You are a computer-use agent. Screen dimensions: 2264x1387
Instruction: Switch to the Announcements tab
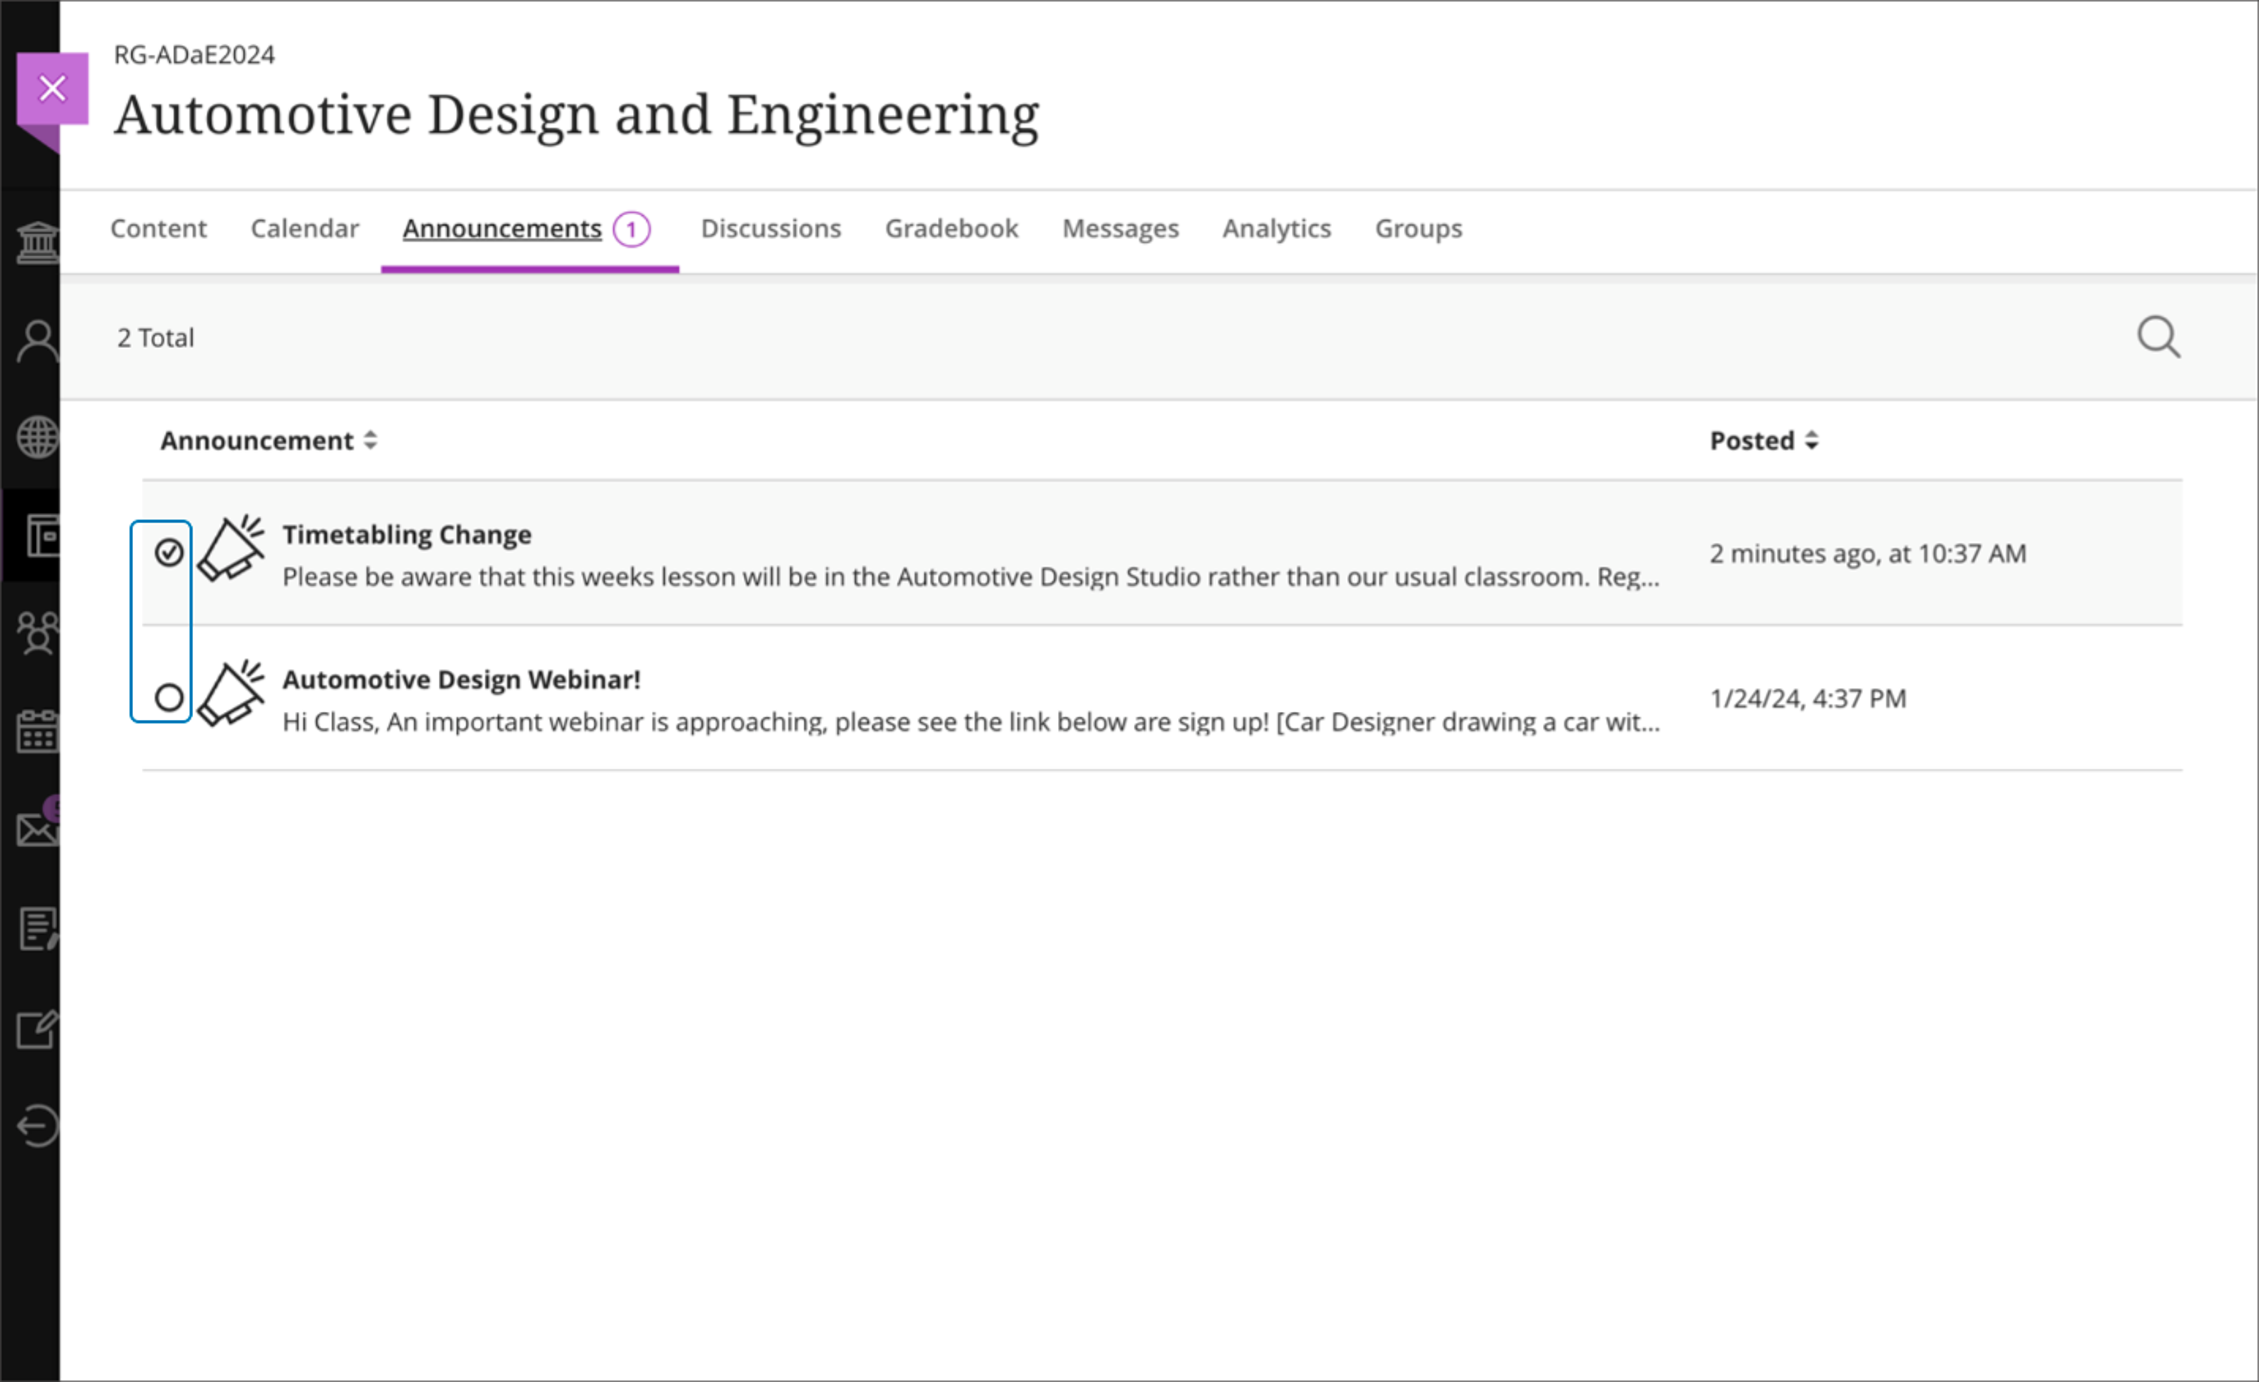click(501, 228)
